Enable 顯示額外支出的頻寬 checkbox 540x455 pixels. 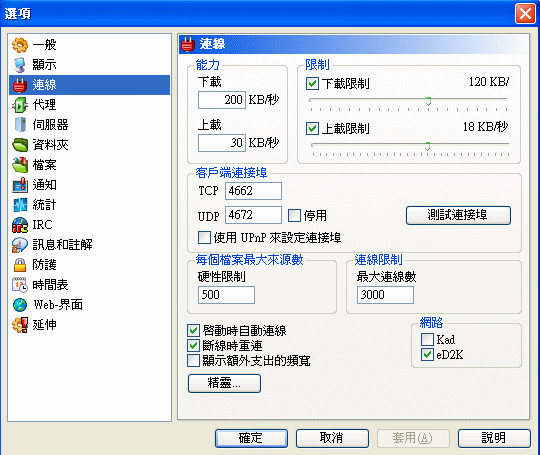coord(193,361)
